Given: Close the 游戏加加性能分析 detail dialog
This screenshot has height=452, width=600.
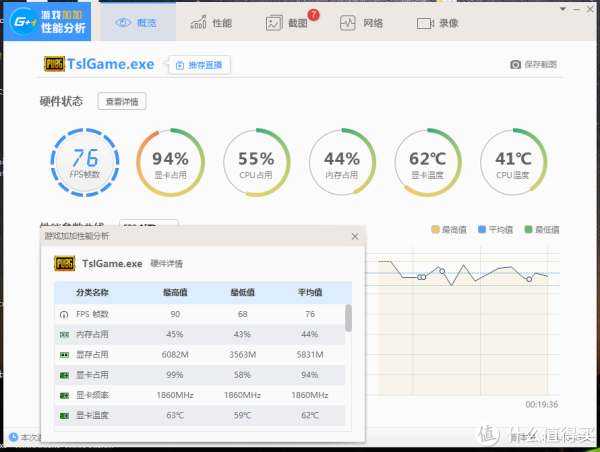Looking at the screenshot, I should click(355, 237).
